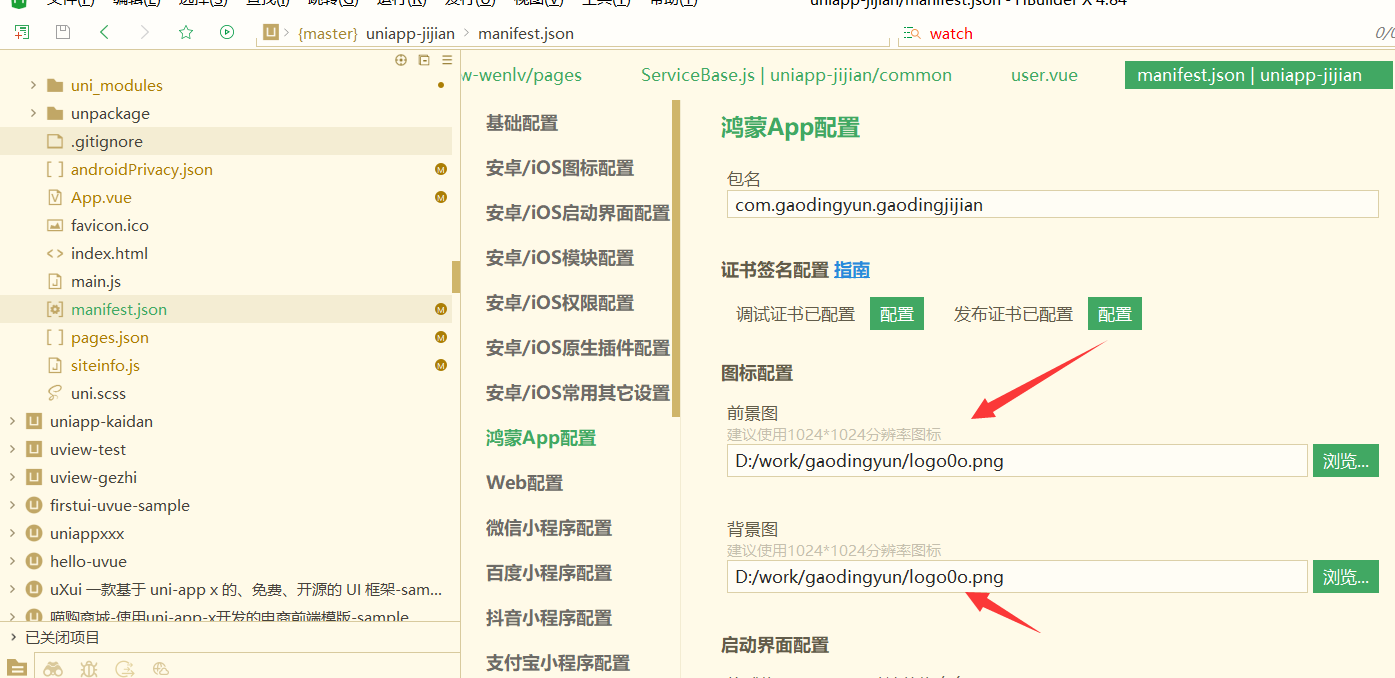Click the uniapp-jijian breadcrumb
This screenshot has height=678, width=1395.
410,34
